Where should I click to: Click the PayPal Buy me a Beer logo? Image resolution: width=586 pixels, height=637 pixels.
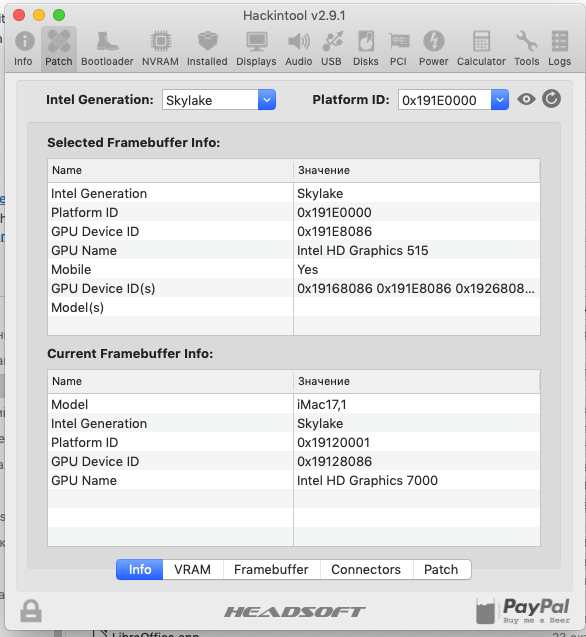pos(523,611)
